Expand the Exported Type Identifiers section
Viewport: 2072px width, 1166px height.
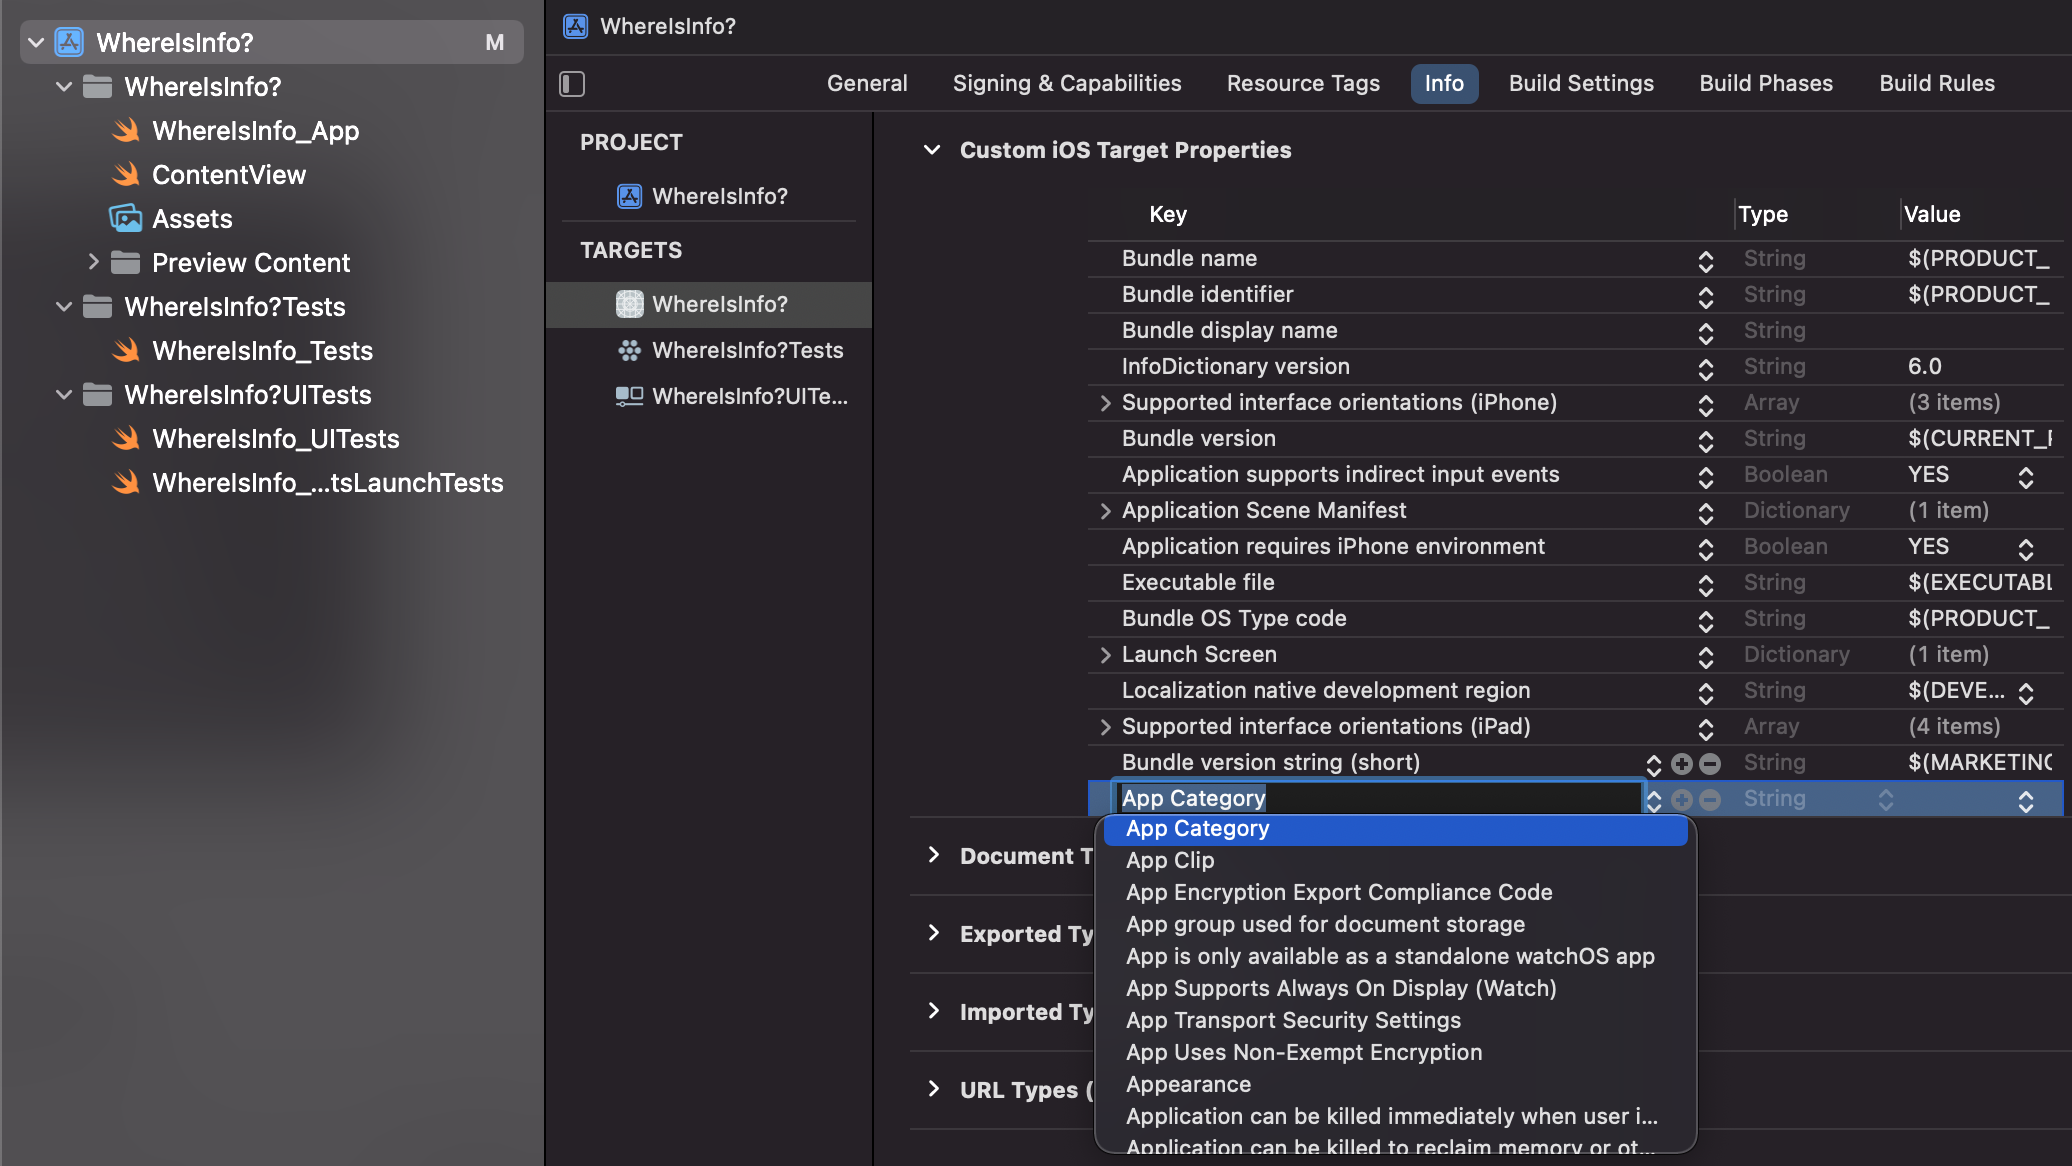pos(933,933)
